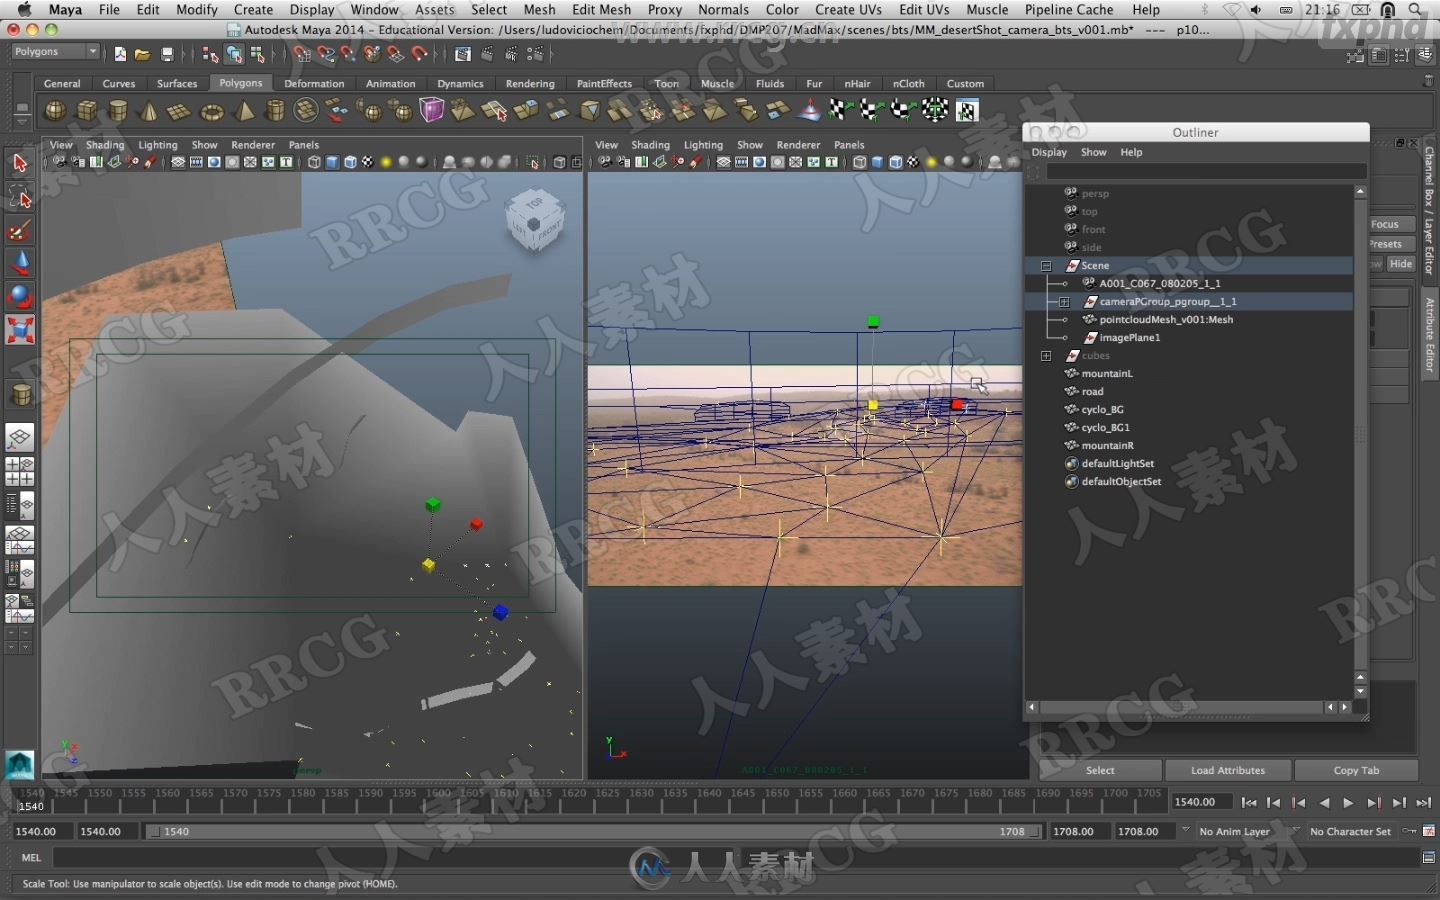Activate the Scale tool in the toolbox
The image size is (1440, 900).
[20, 329]
